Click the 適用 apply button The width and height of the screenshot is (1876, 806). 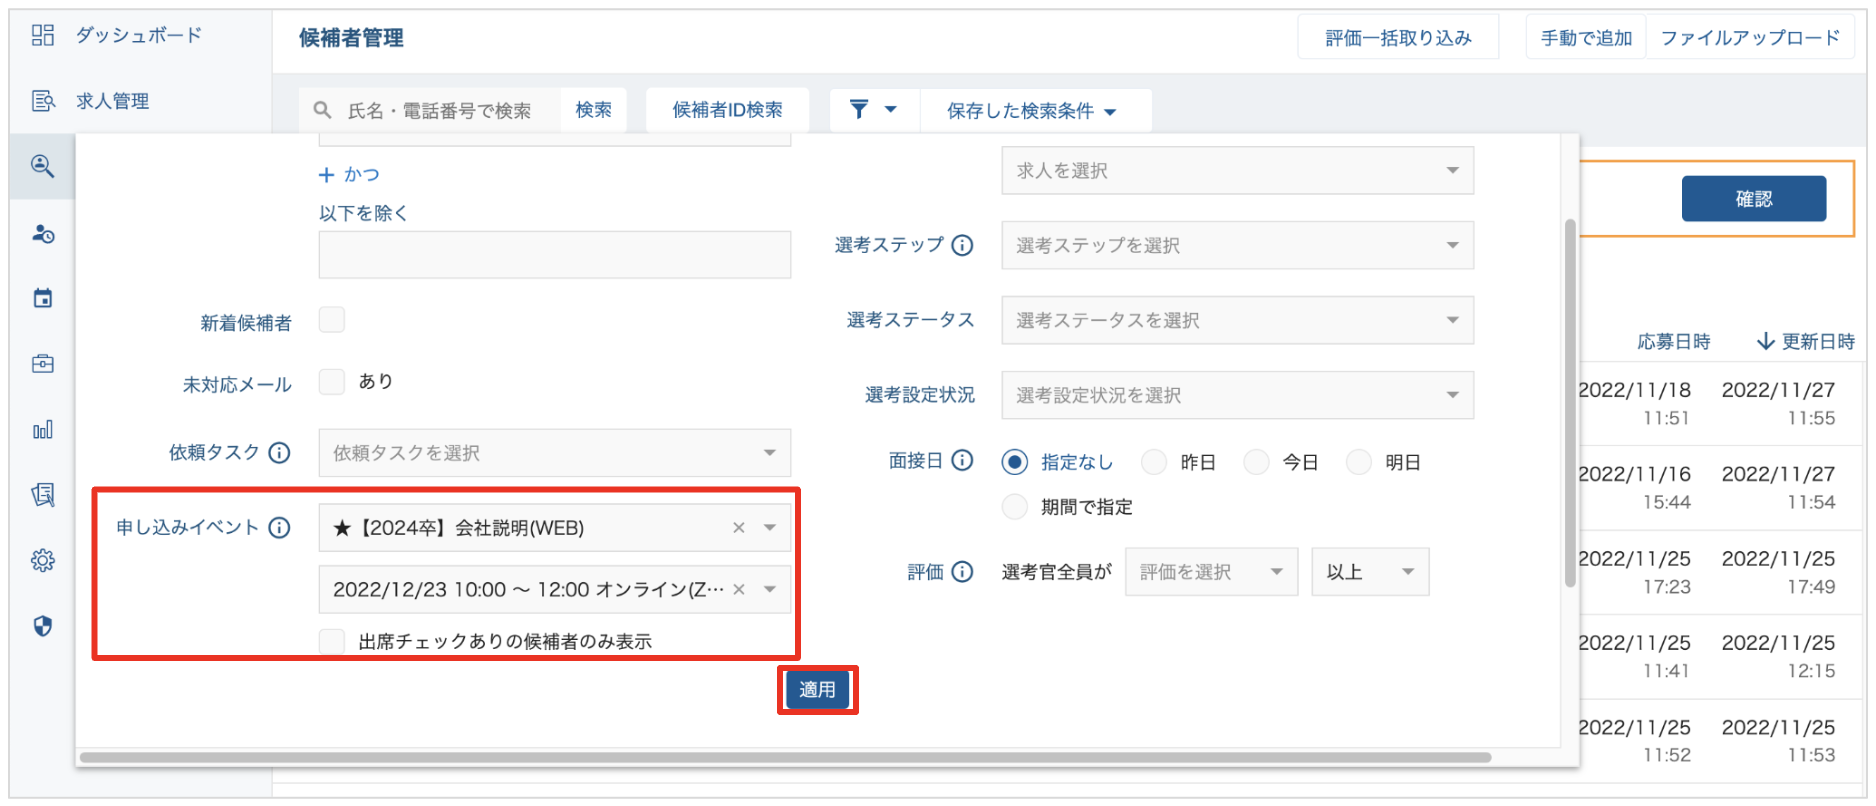(817, 690)
